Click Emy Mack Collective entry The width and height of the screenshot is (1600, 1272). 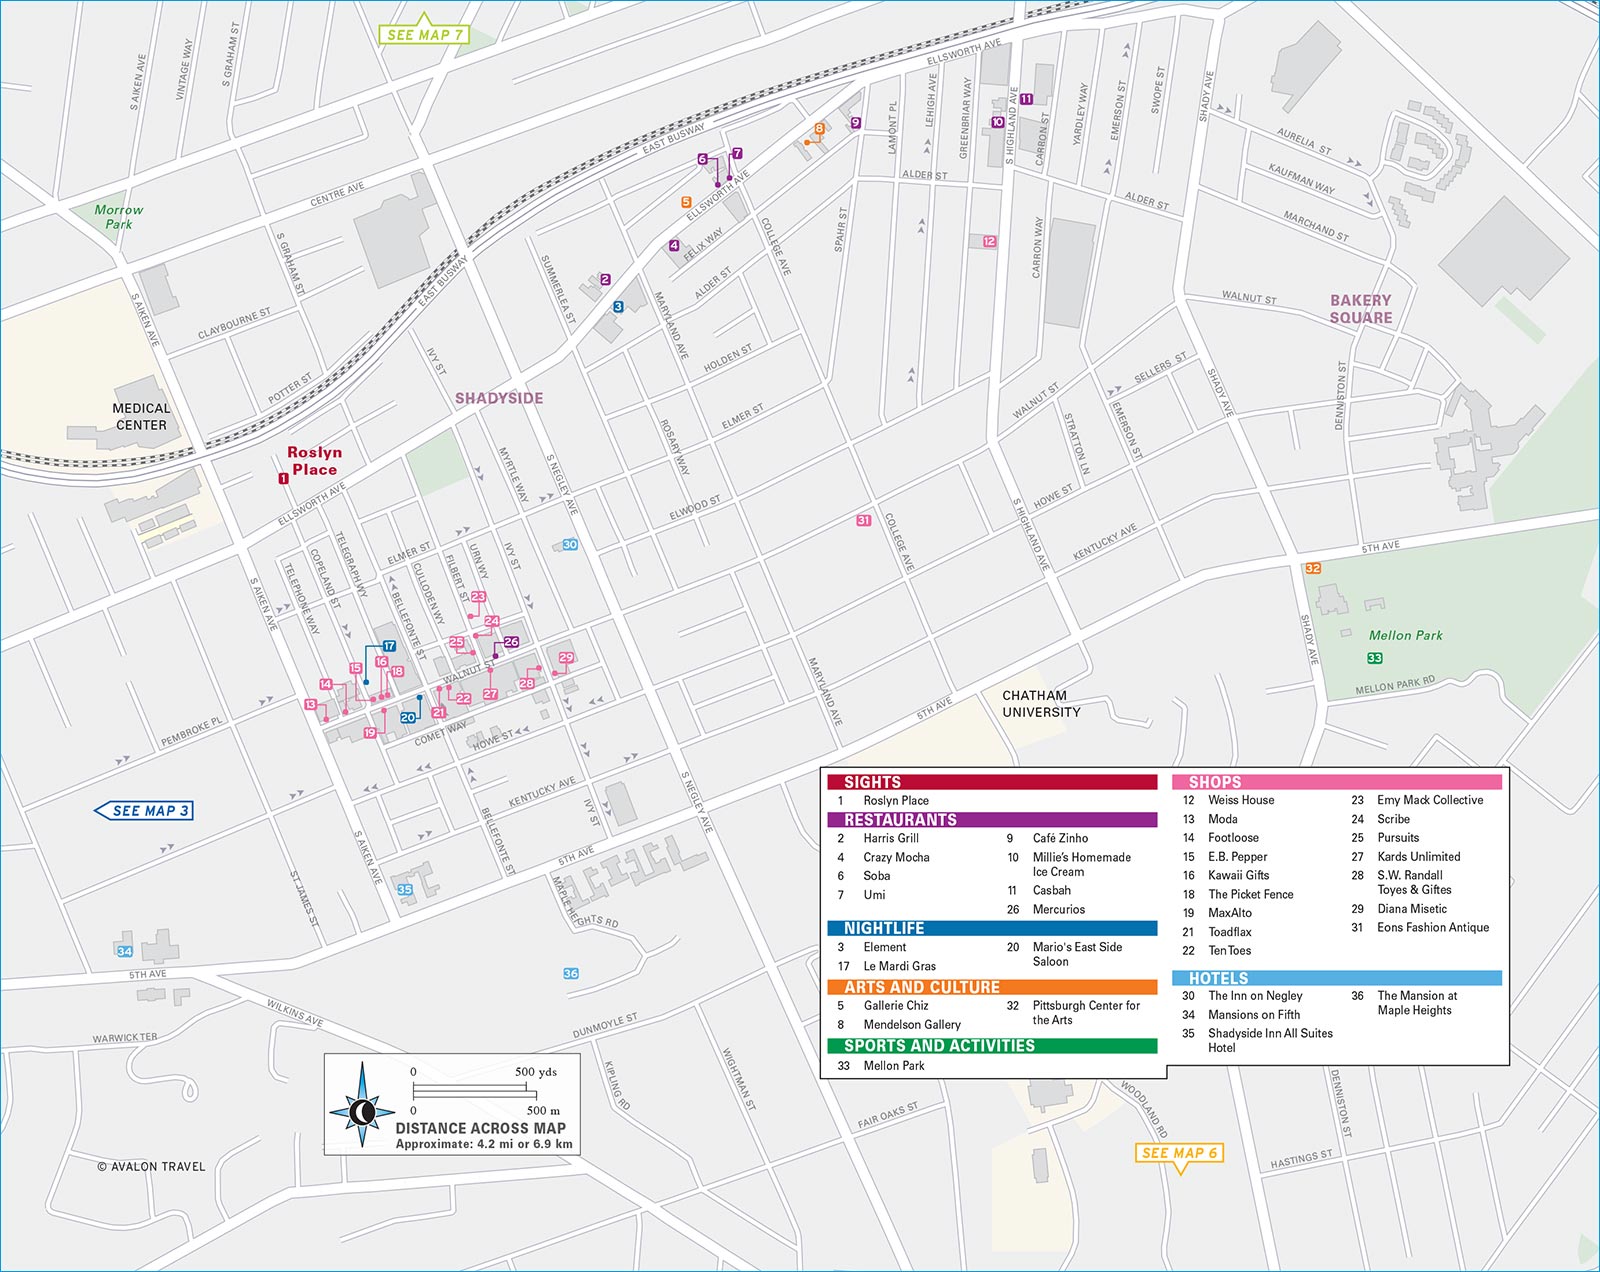(1430, 800)
